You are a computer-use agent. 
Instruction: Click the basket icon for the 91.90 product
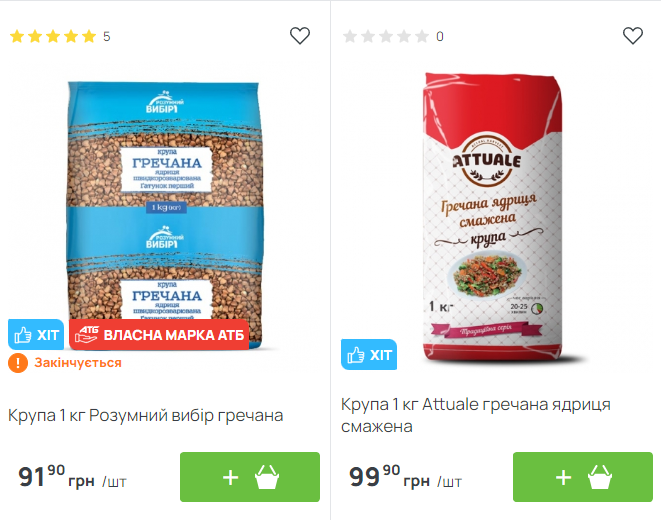click(x=267, y=477)
